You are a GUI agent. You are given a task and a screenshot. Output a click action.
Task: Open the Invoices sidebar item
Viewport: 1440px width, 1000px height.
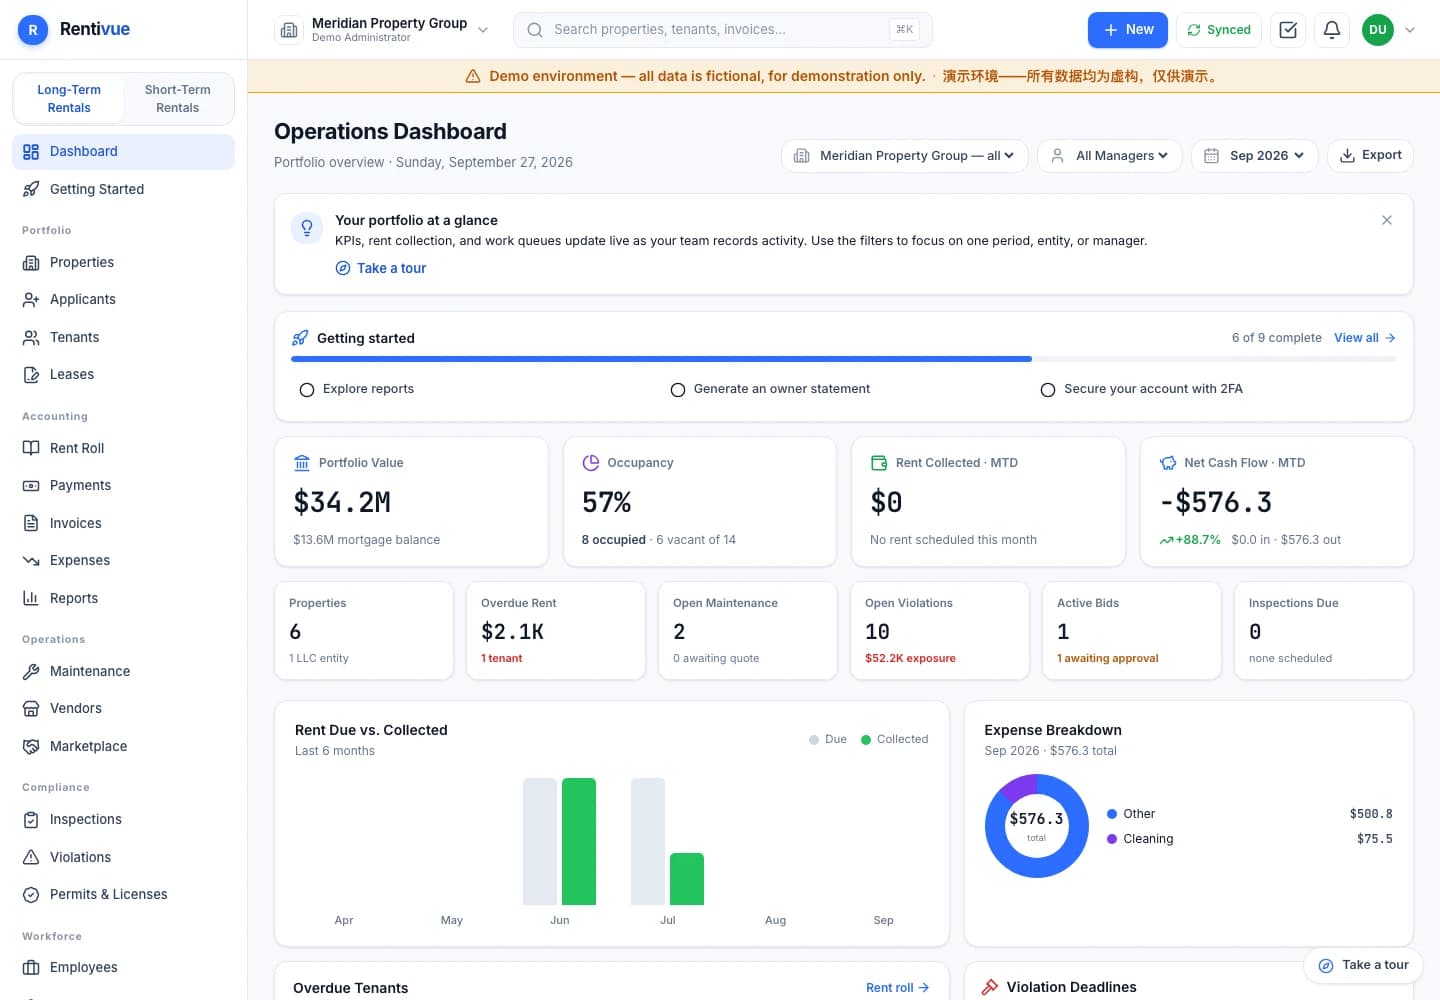(123, 523)
